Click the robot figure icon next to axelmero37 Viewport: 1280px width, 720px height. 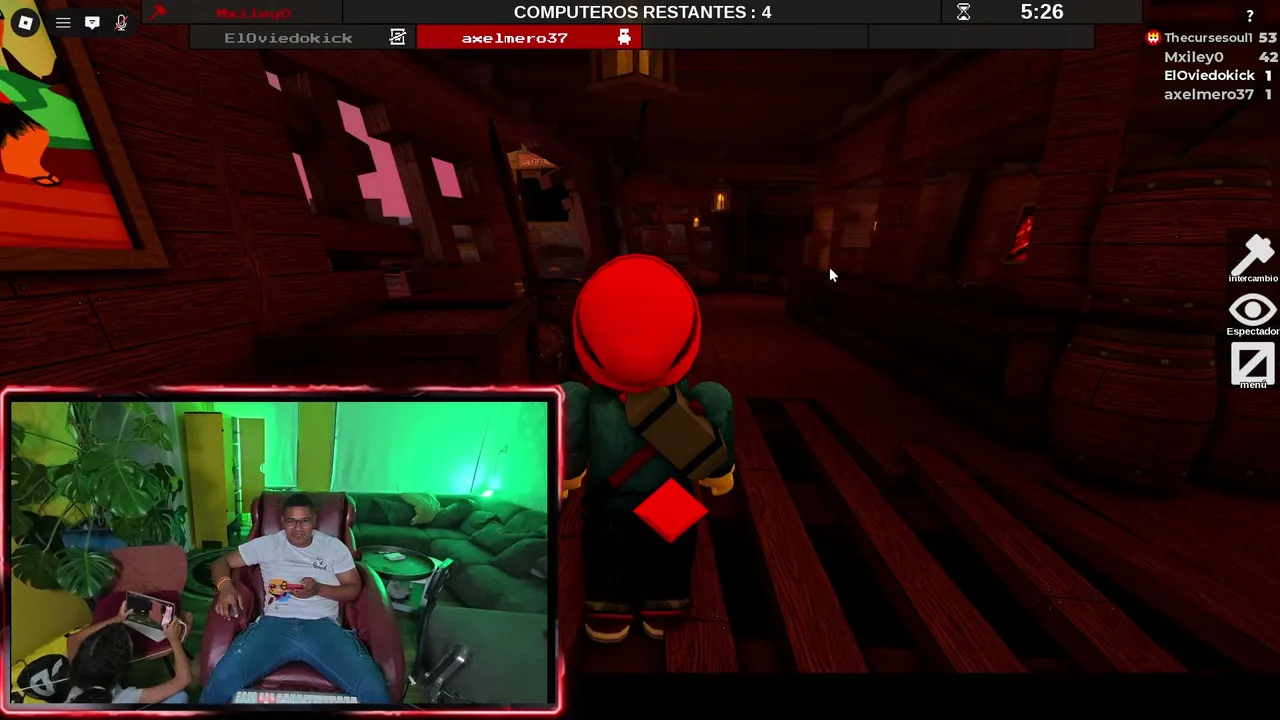point(624,38)
